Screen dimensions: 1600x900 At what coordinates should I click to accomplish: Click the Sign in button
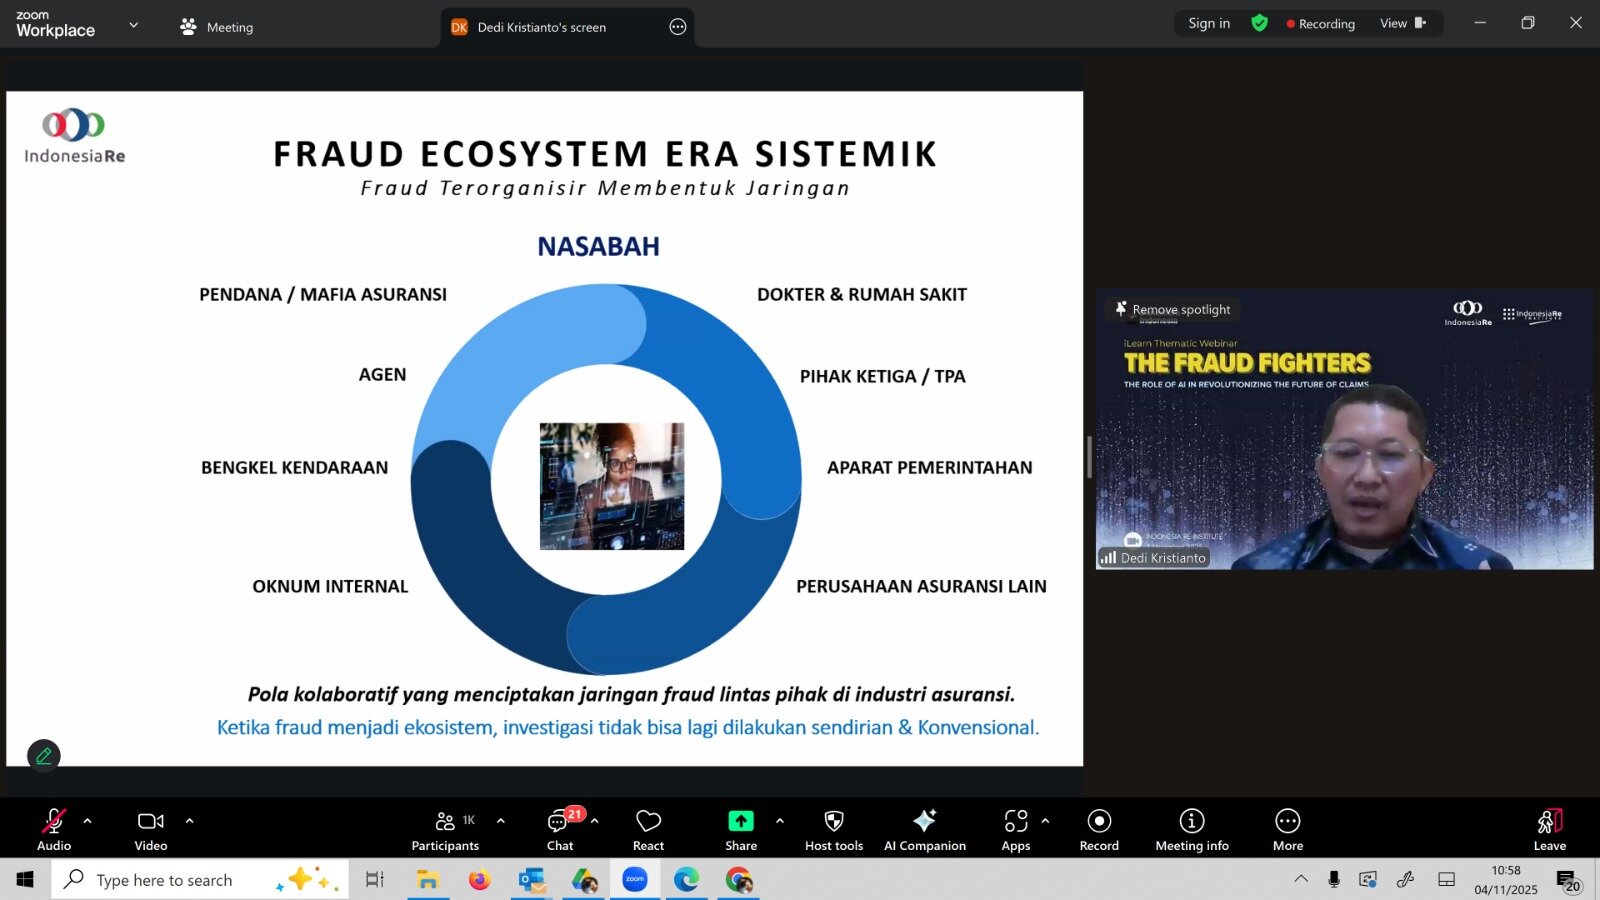(x=1209, y=24)
